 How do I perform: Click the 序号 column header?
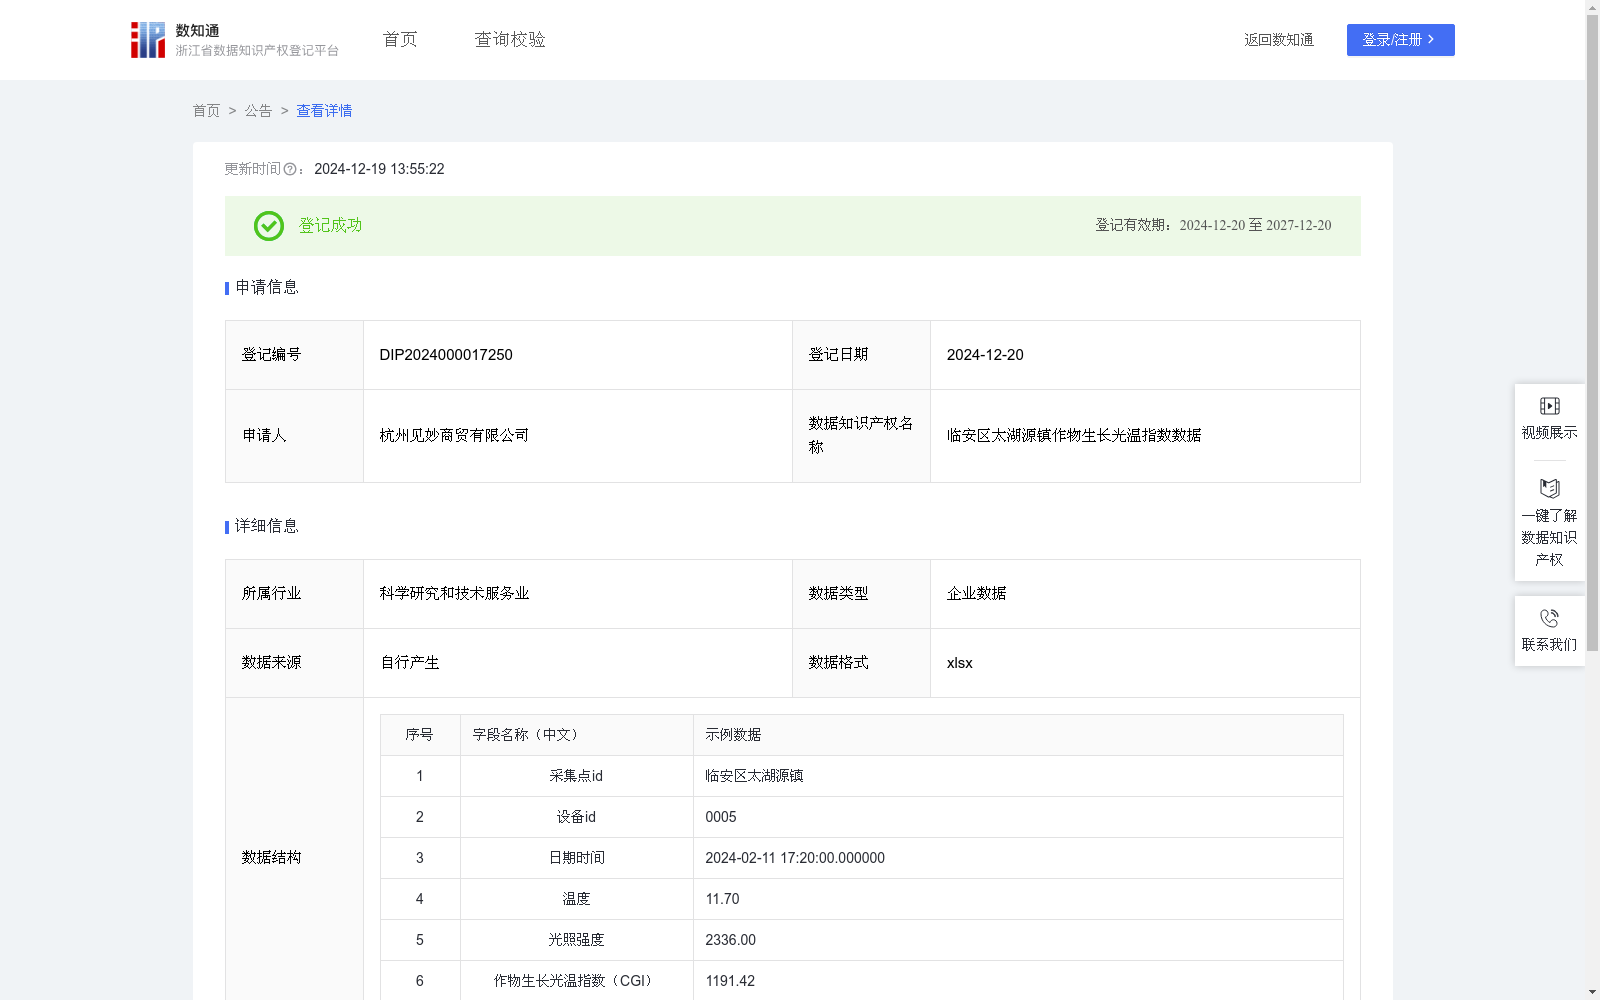[x=419, y=735]
